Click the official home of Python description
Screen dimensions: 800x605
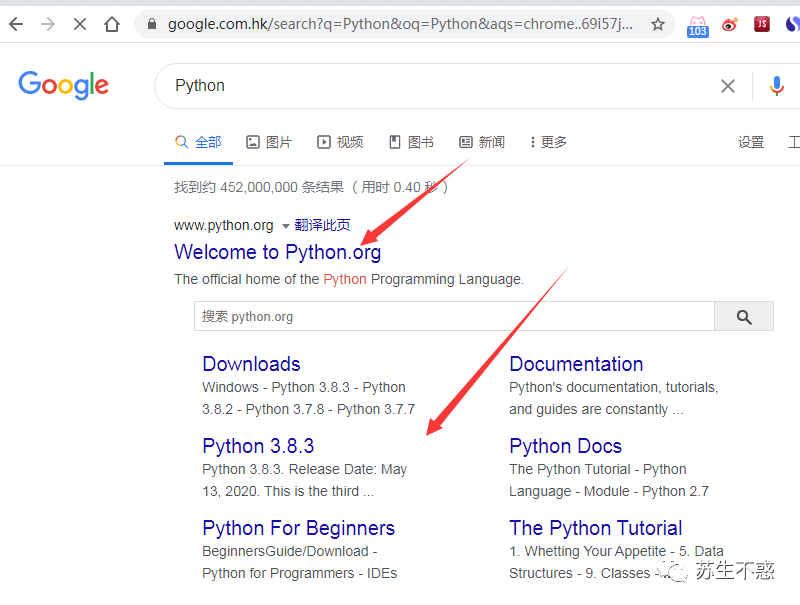pos(349,280)
